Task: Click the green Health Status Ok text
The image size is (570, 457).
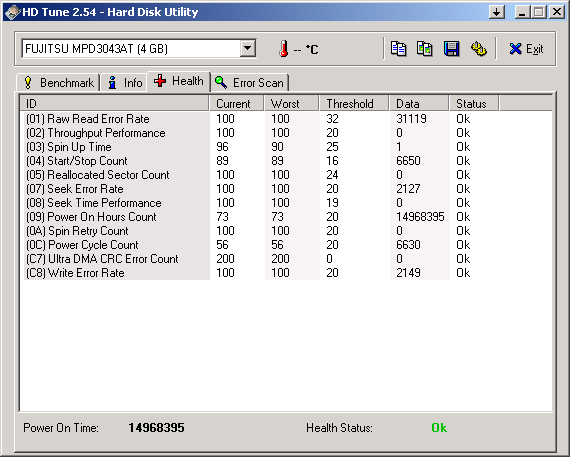Action: pyautogui.click(x=439, y=428)
